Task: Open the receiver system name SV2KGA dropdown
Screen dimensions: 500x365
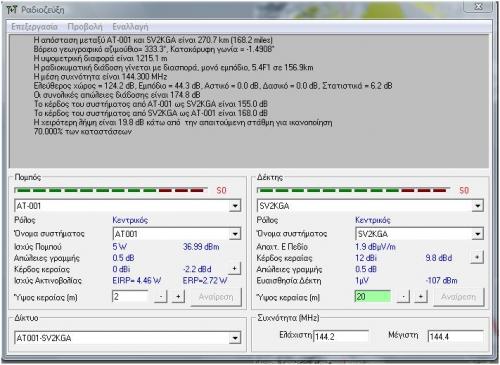Action: pos(478,234)
